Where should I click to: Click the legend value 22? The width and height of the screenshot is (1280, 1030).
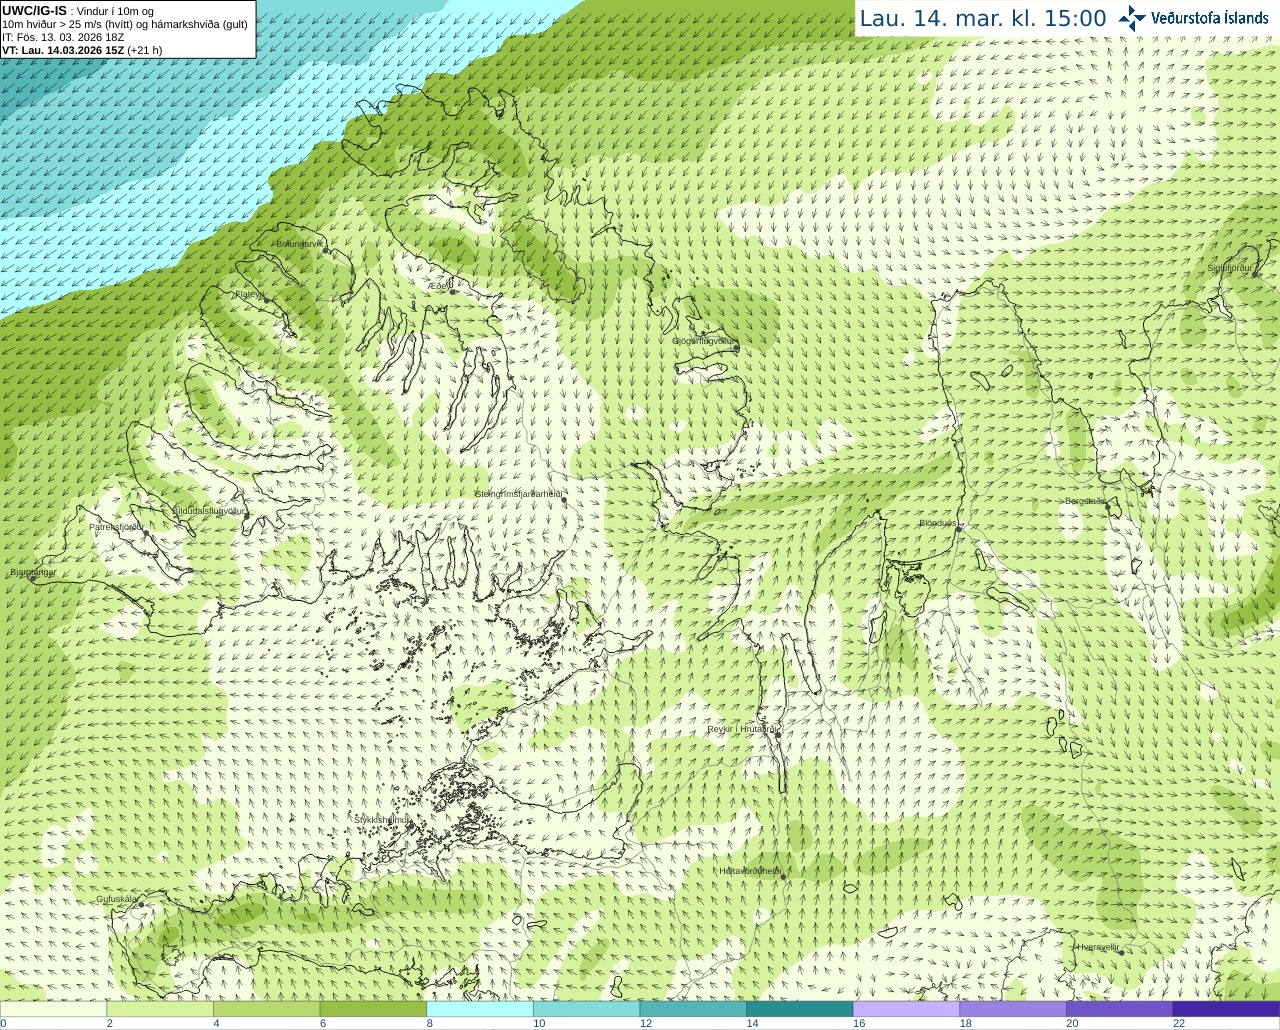tap(1178, 1023)
